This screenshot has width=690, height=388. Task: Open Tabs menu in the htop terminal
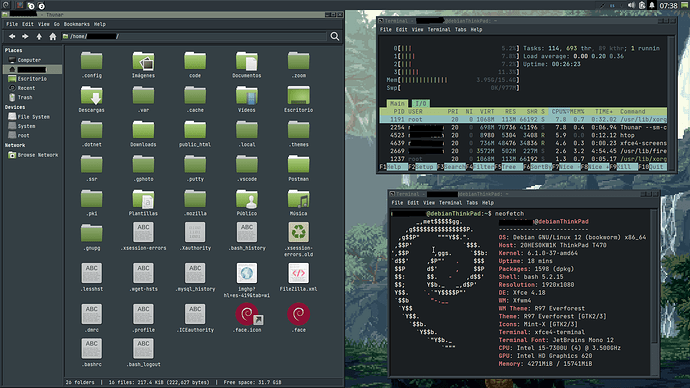[x=461, y=29]
